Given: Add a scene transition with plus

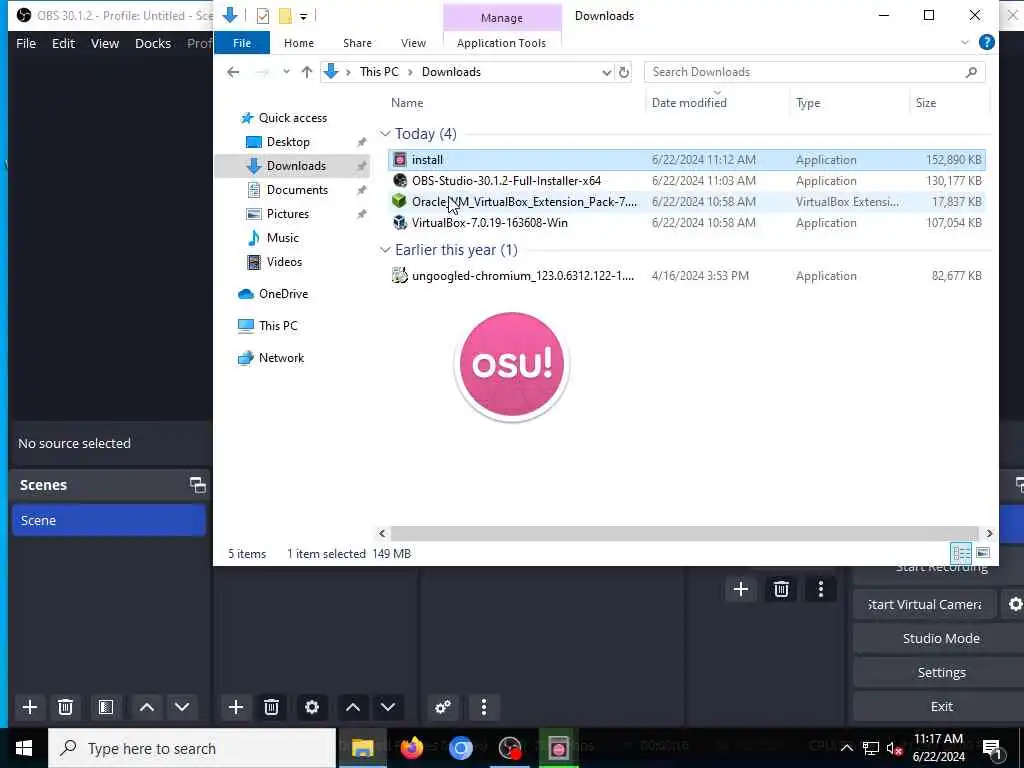Looking at the screenshot, I should [741, 589].
